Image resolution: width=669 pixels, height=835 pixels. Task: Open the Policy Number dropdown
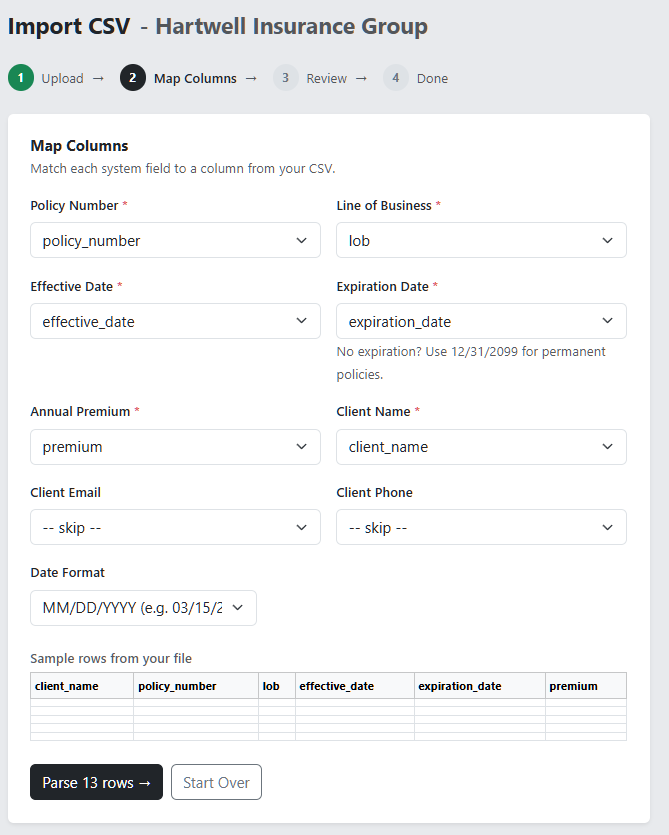(x=175, y=240)
